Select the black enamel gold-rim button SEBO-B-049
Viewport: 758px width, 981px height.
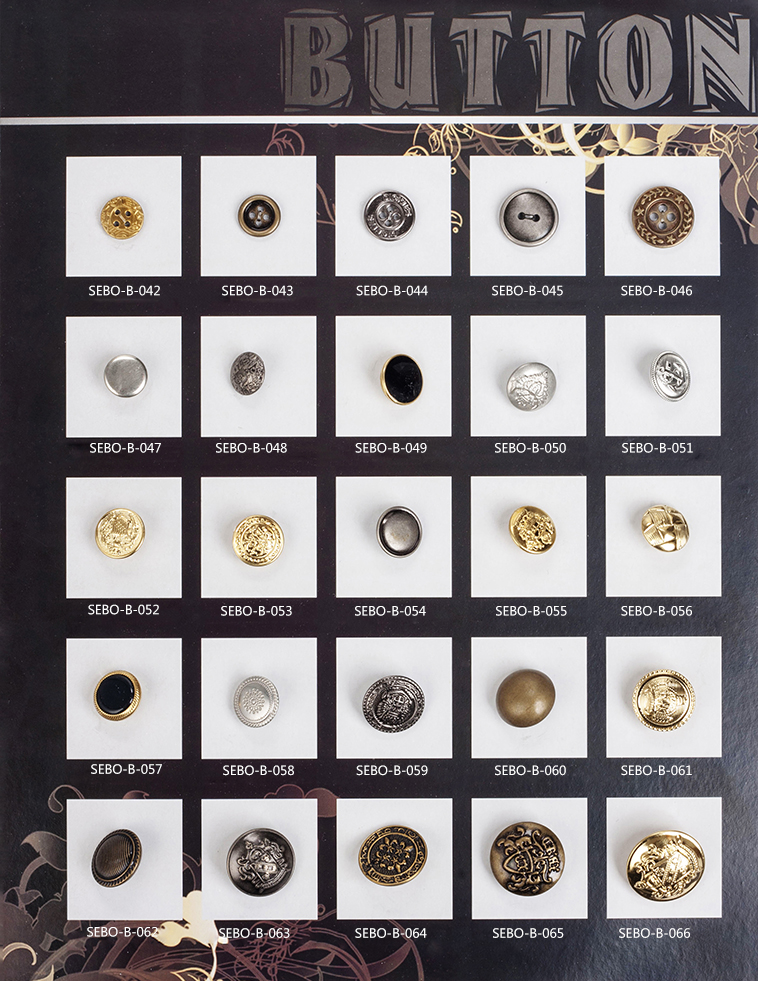pyautogui.click(x=402, y=379)
